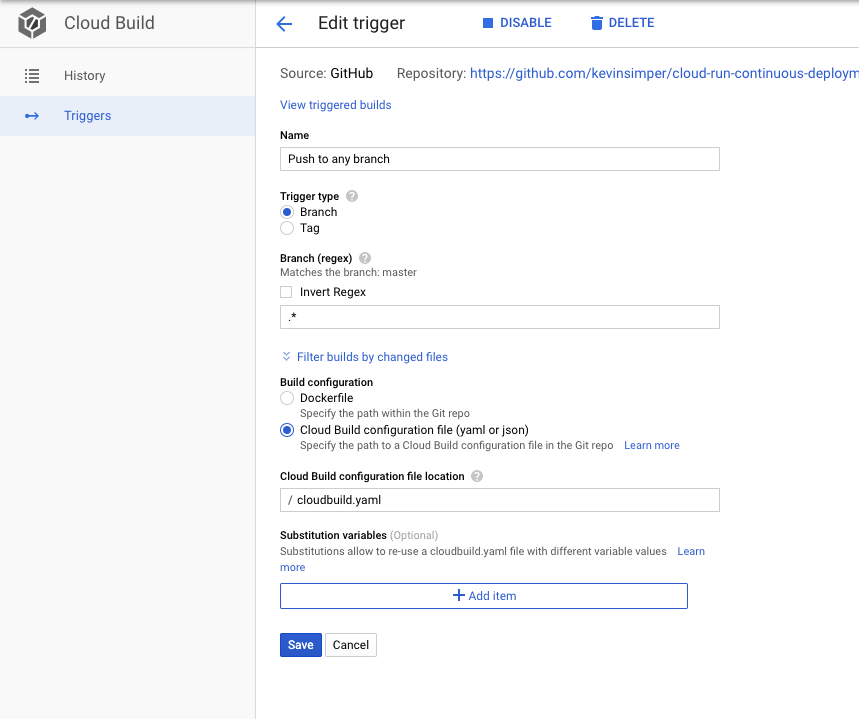Cancel editing the trigger
859x719 pixels.
point(351,645)
